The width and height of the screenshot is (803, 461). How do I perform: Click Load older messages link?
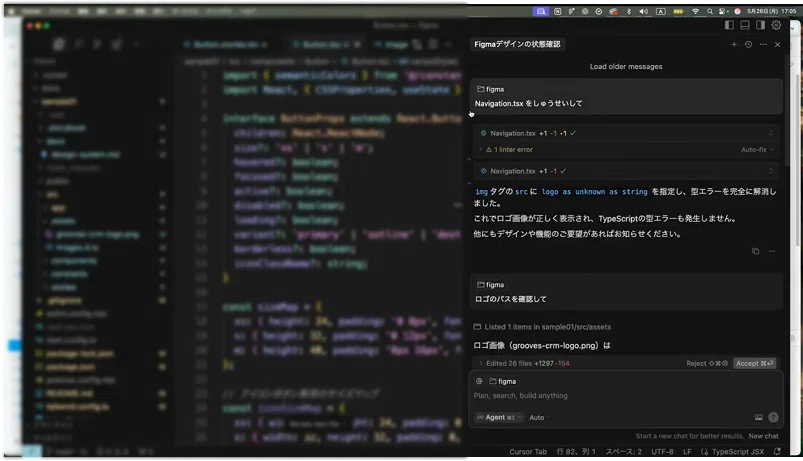coord(625,67)
